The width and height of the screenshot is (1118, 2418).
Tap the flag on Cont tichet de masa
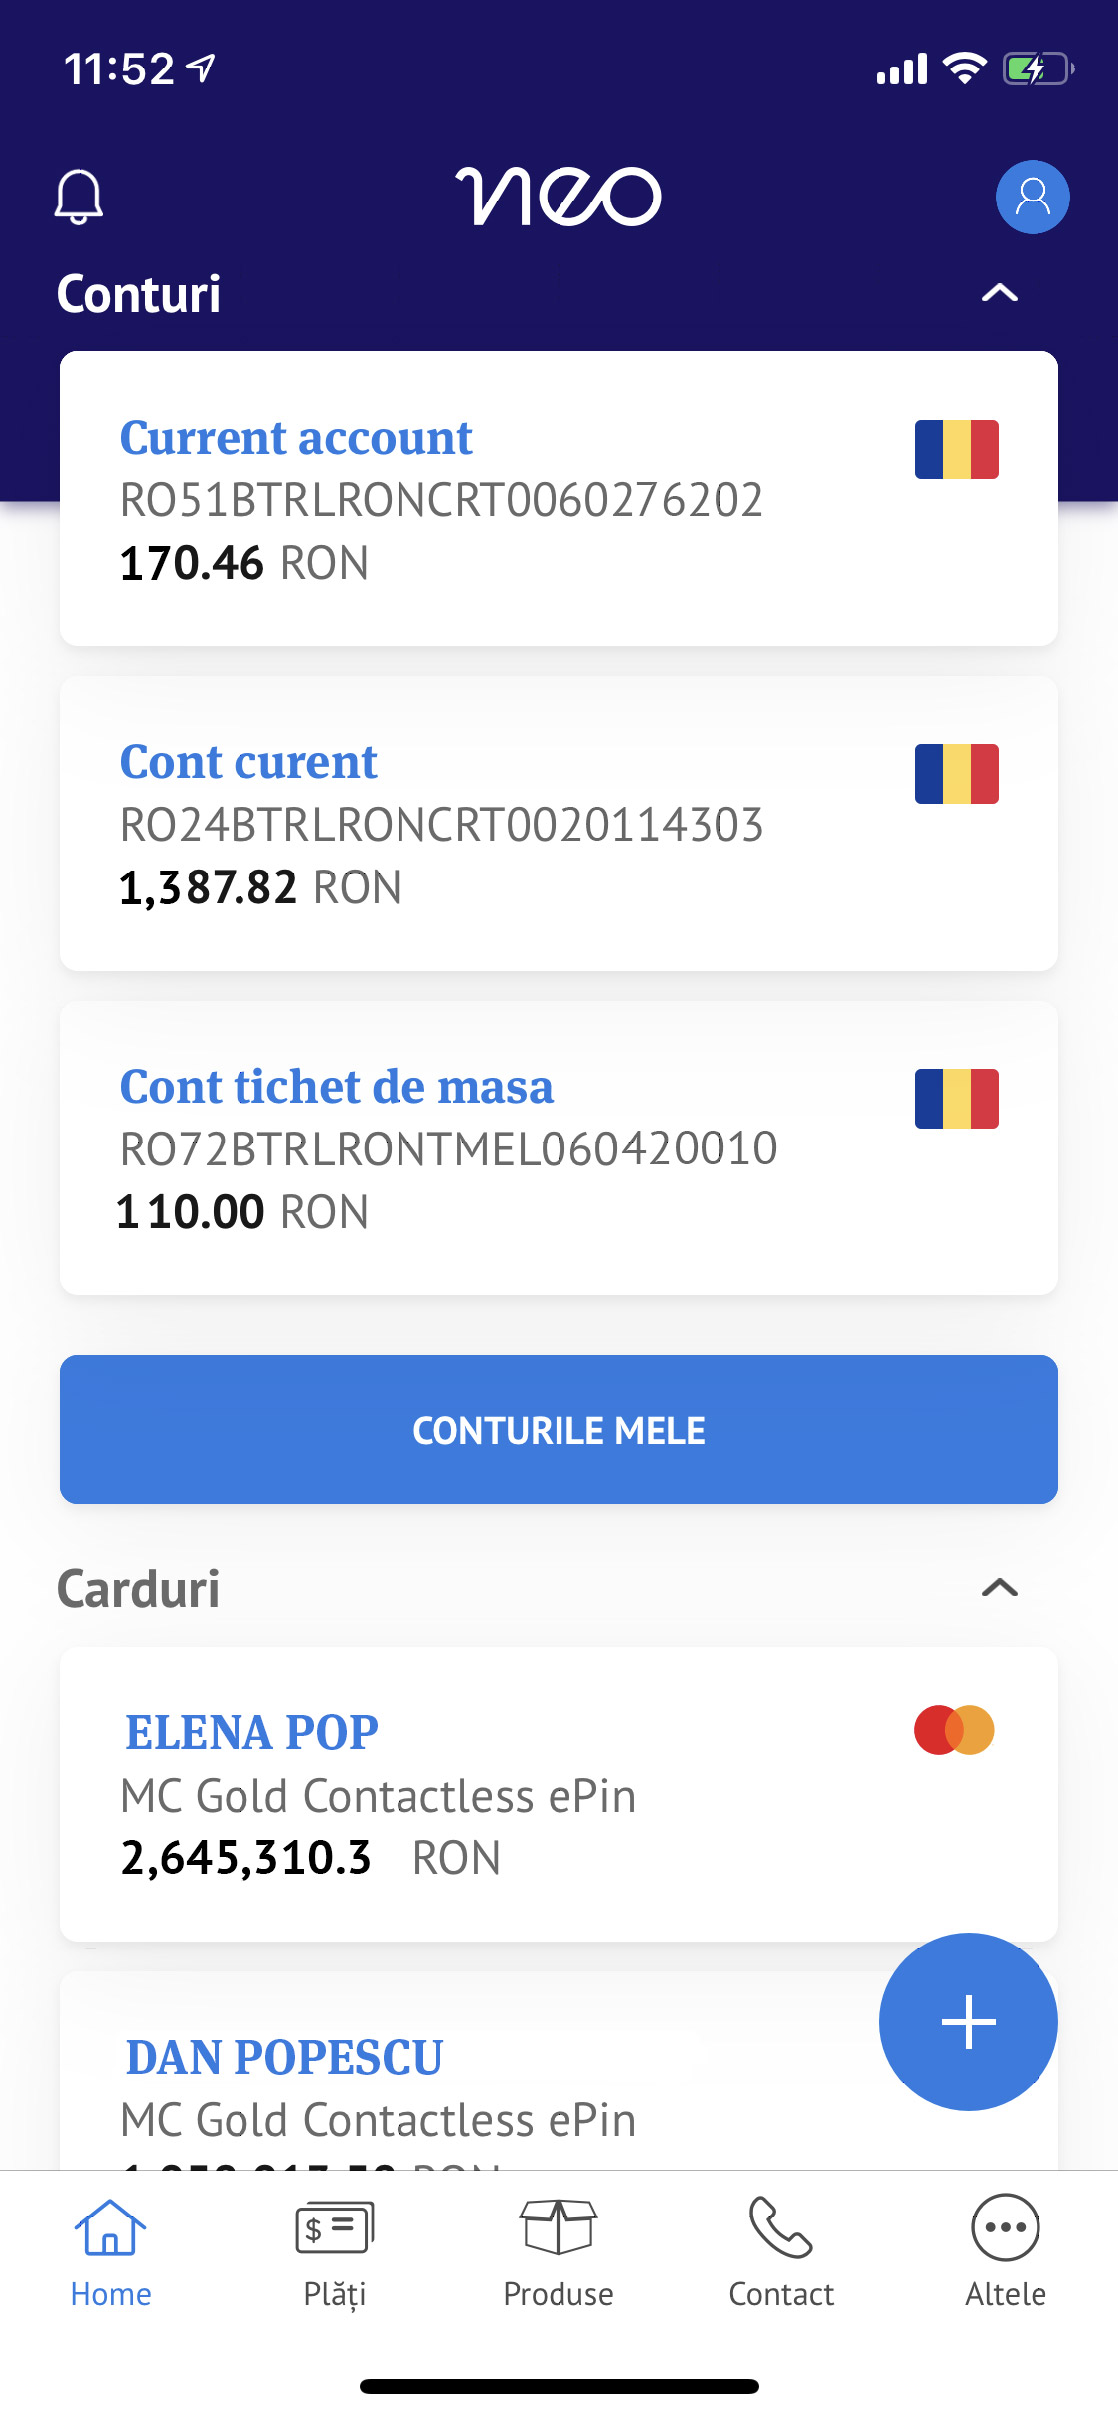pyautogui.click(x=957, y=1099)
